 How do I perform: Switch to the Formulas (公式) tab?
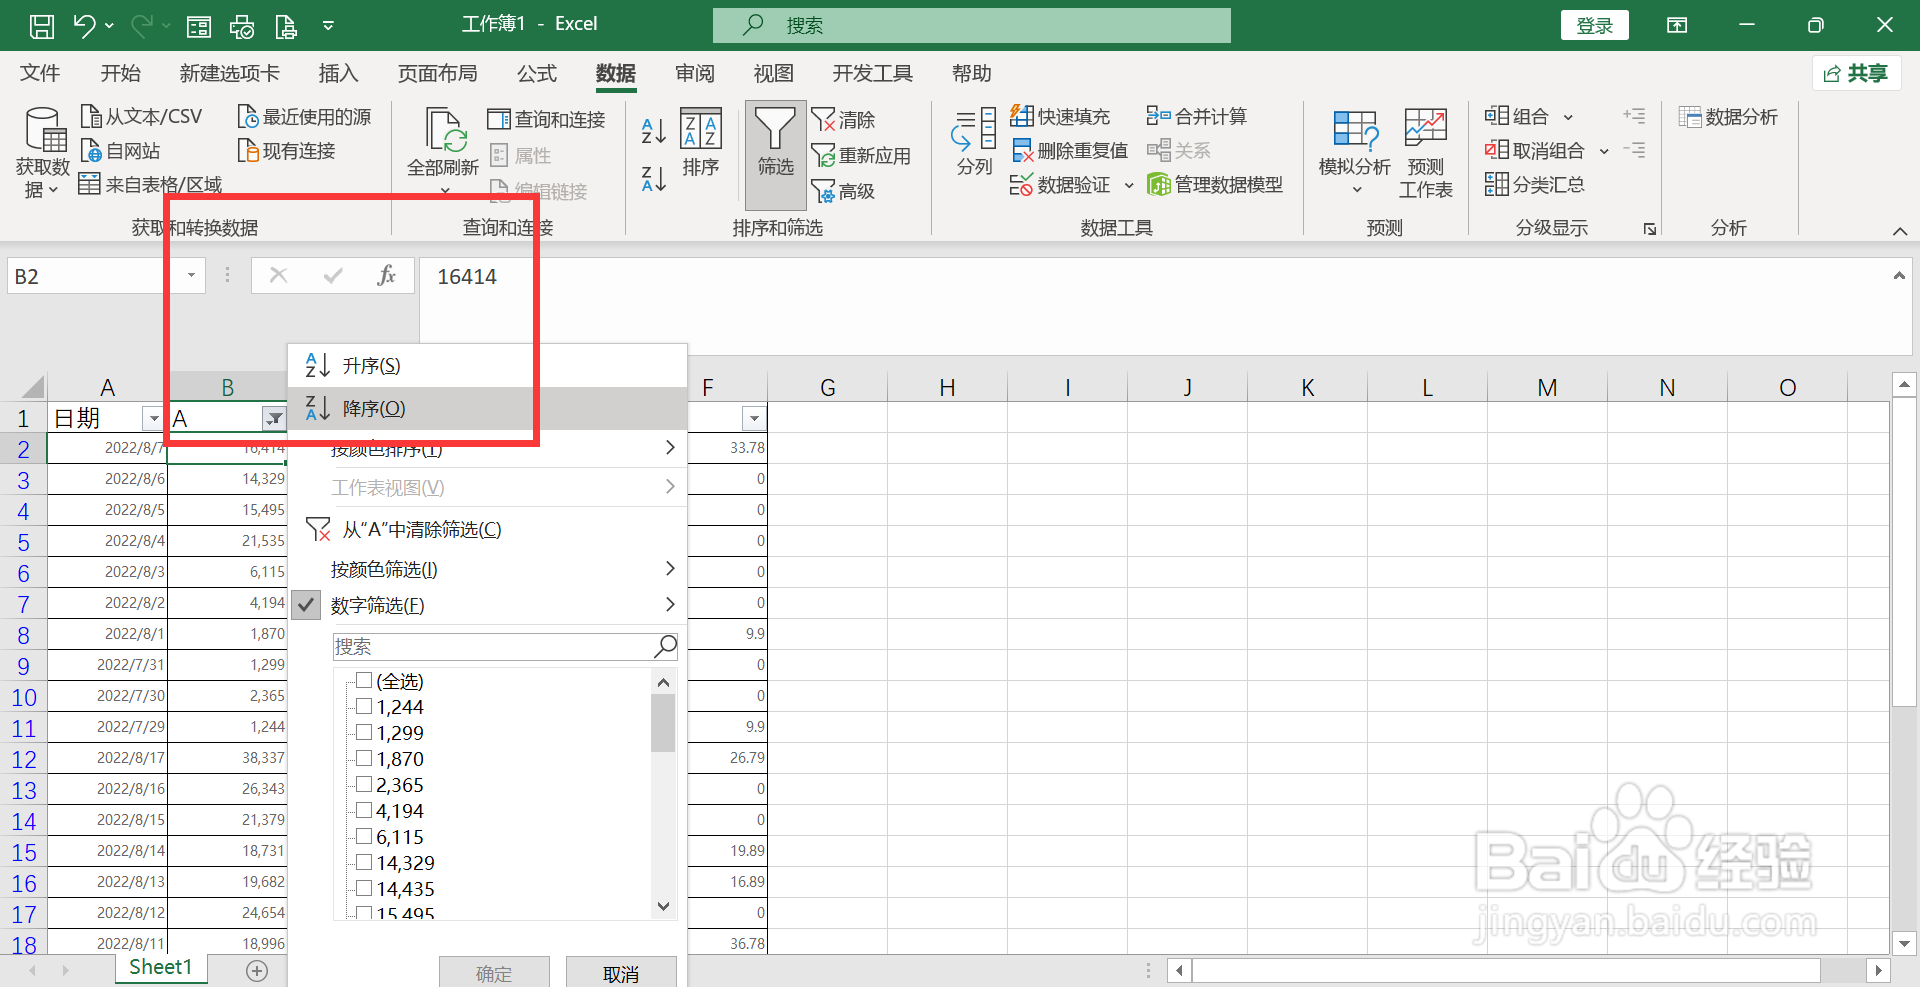click(x=536, y=74)
